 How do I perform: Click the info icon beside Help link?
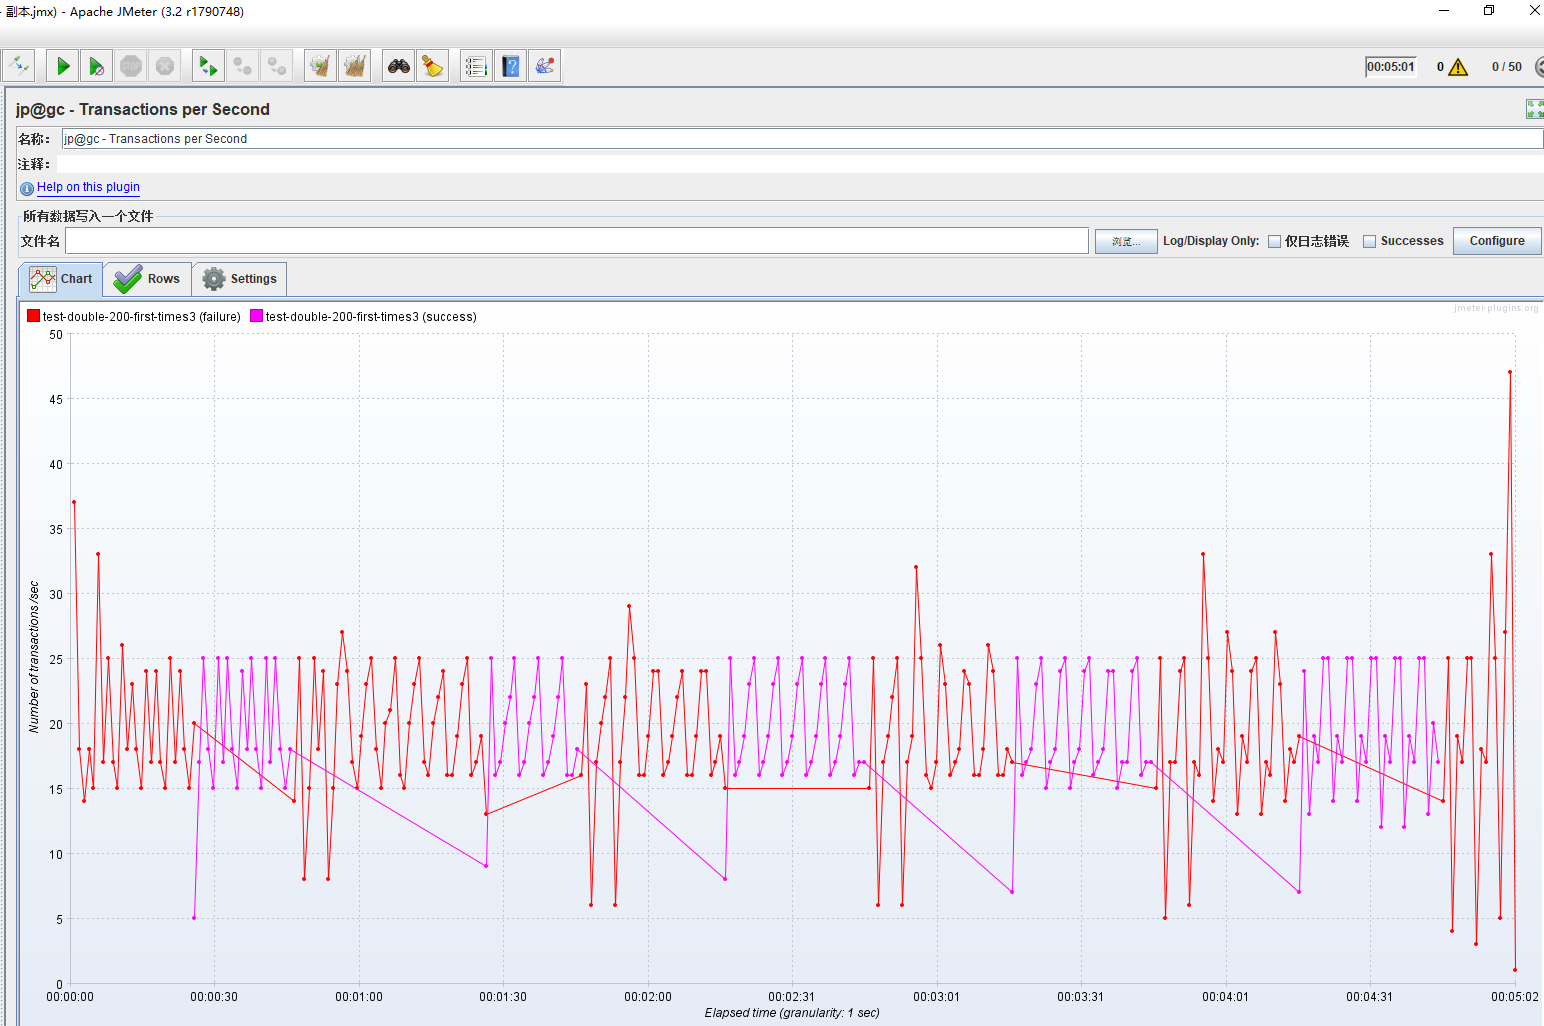[27, 188]
